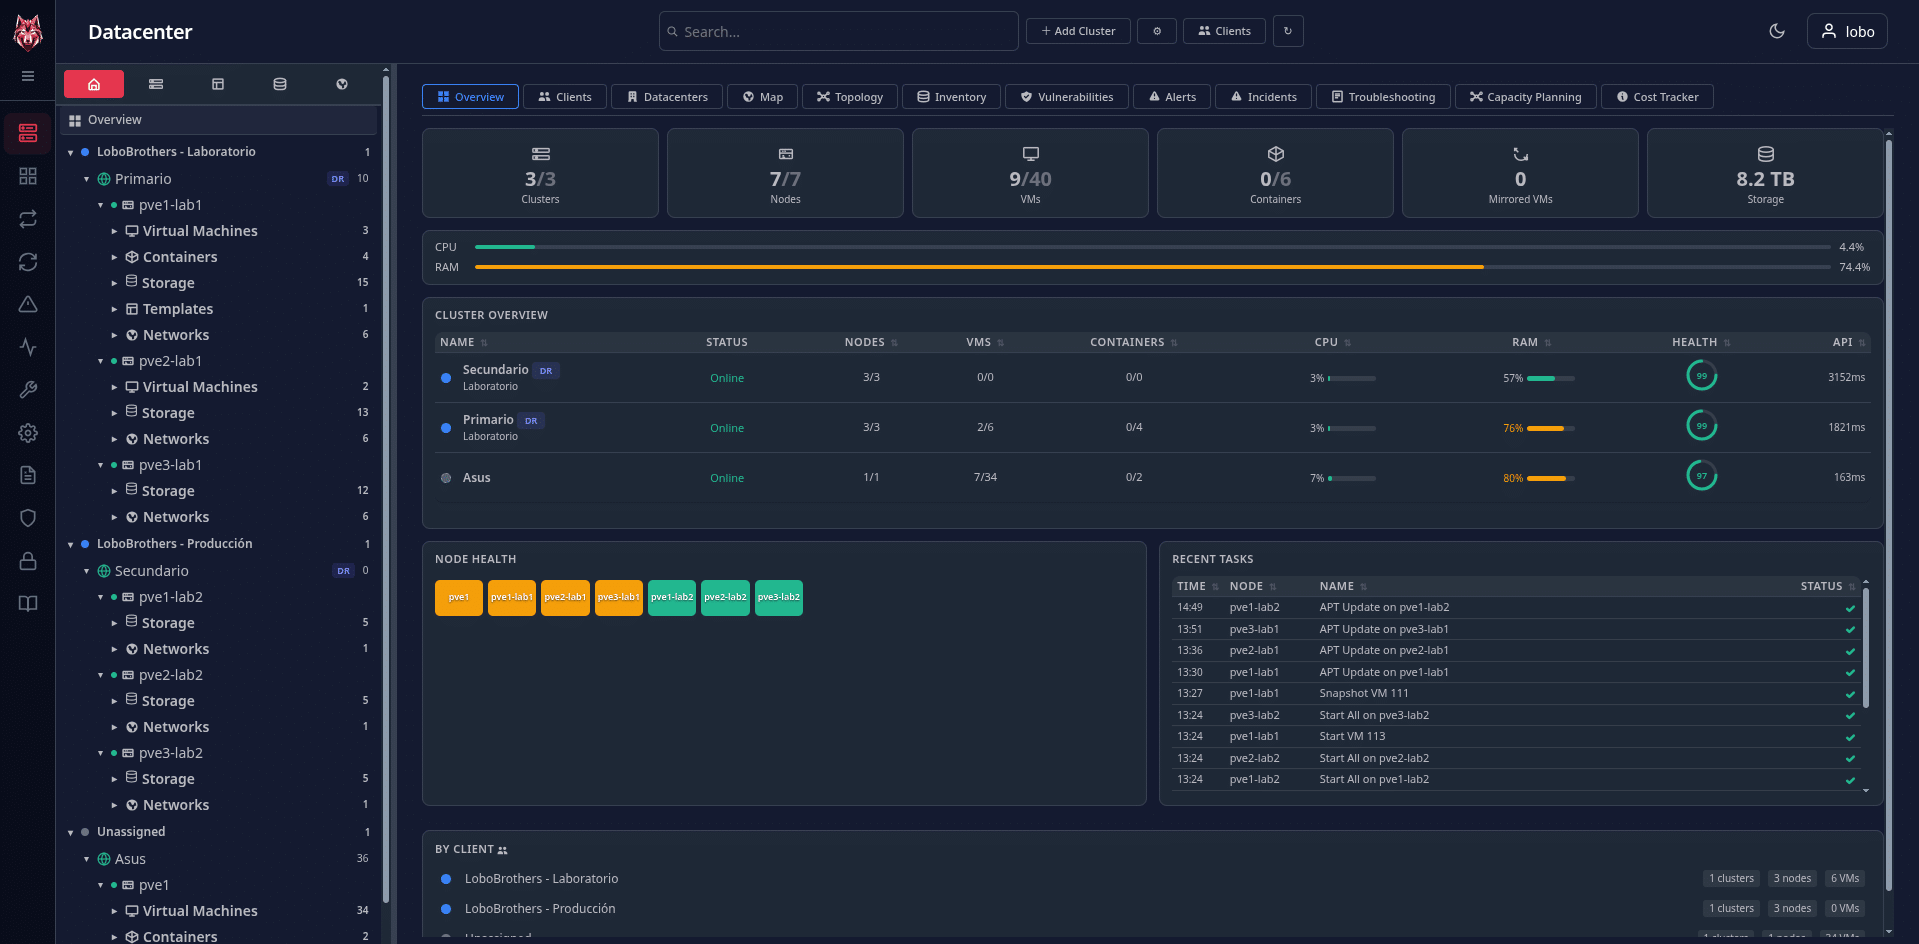This screenshot has height=944, width=1919.
Task: Open the Vulnerabilities tab
Action: pos(1066,97)
